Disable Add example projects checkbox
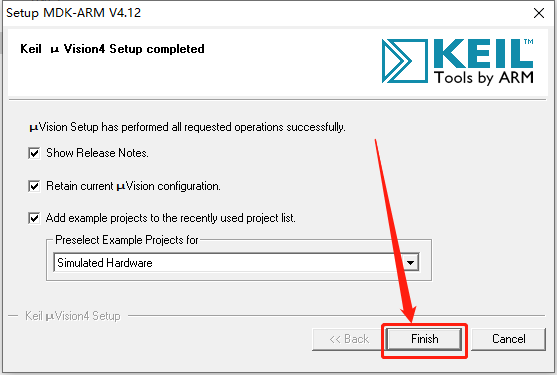The height and width of the screenshot is (375, 557). click(34, 218)
